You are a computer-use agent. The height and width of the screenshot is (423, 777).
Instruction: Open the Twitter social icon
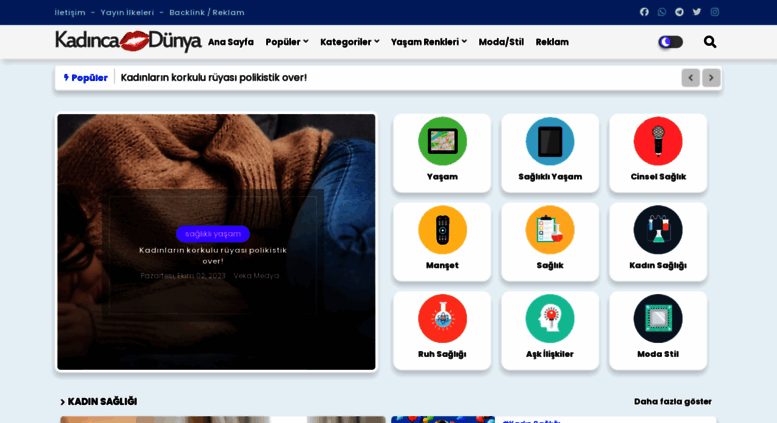click(x=697, y=12)
